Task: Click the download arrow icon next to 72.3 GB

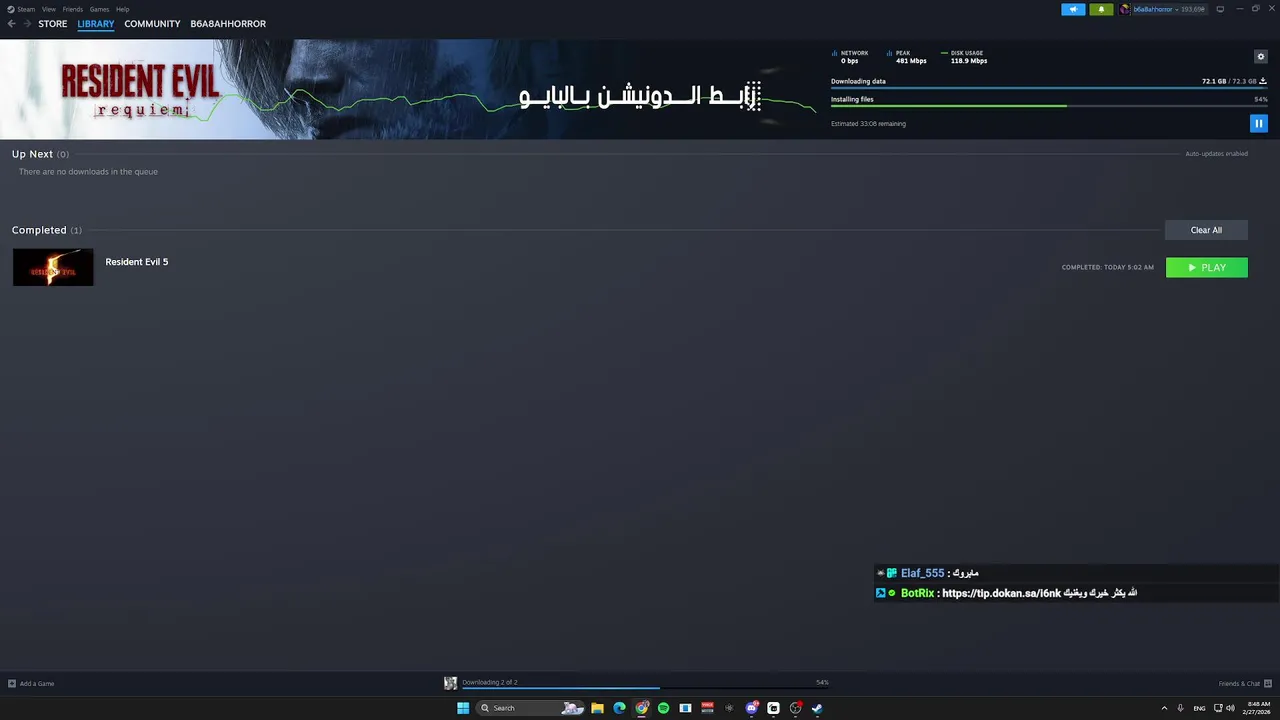Action: point(1263,81)
